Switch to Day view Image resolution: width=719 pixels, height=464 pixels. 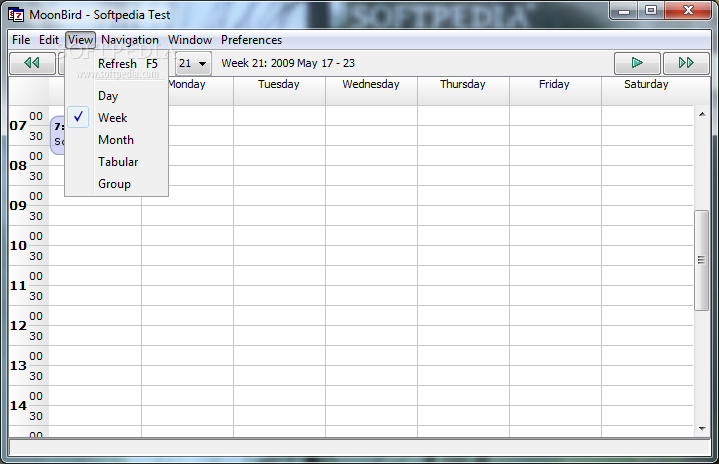(x=117, y=96)
